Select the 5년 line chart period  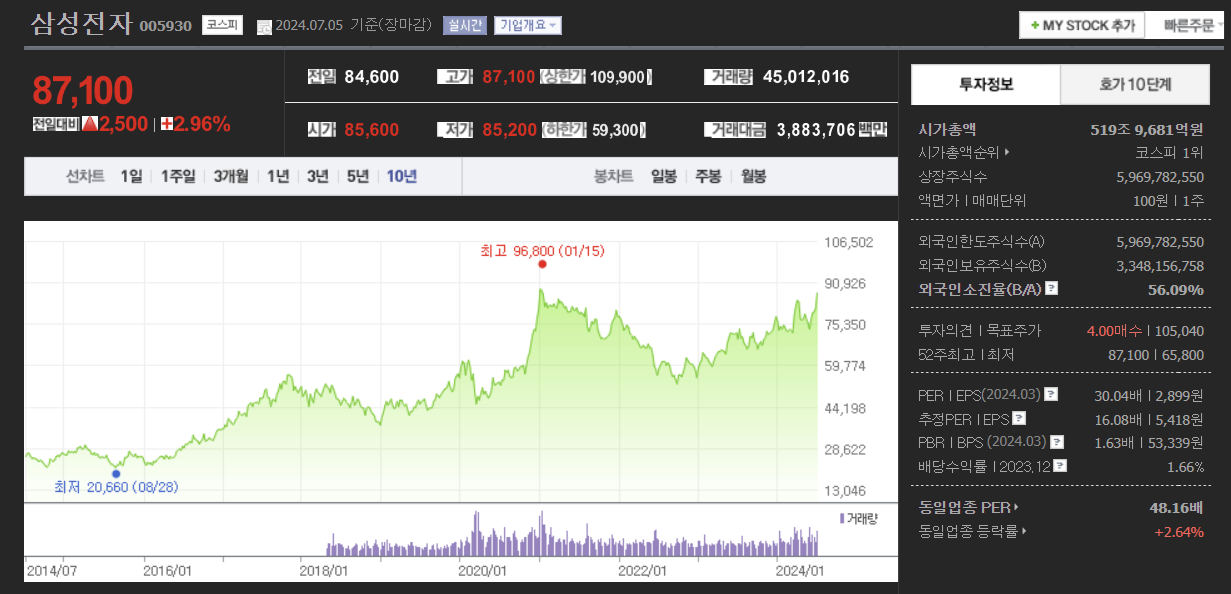coord(358,176)
